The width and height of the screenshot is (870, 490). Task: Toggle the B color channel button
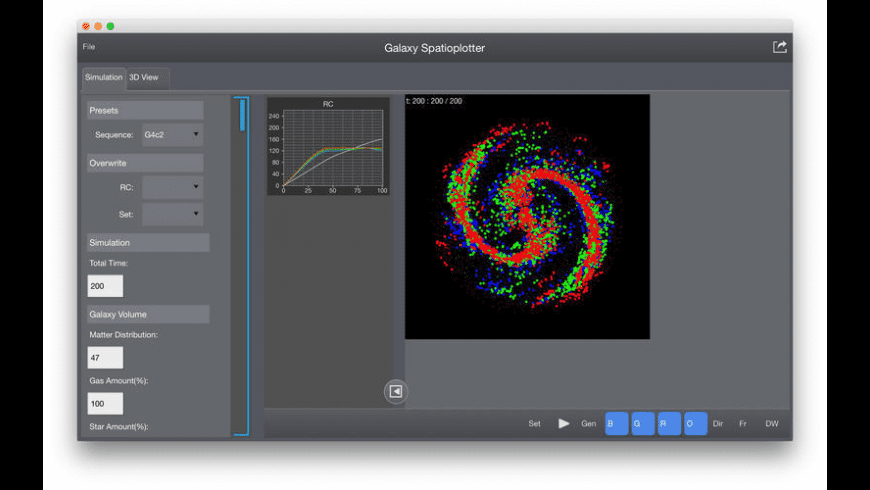pyautogui.click(x=616, y=423)
